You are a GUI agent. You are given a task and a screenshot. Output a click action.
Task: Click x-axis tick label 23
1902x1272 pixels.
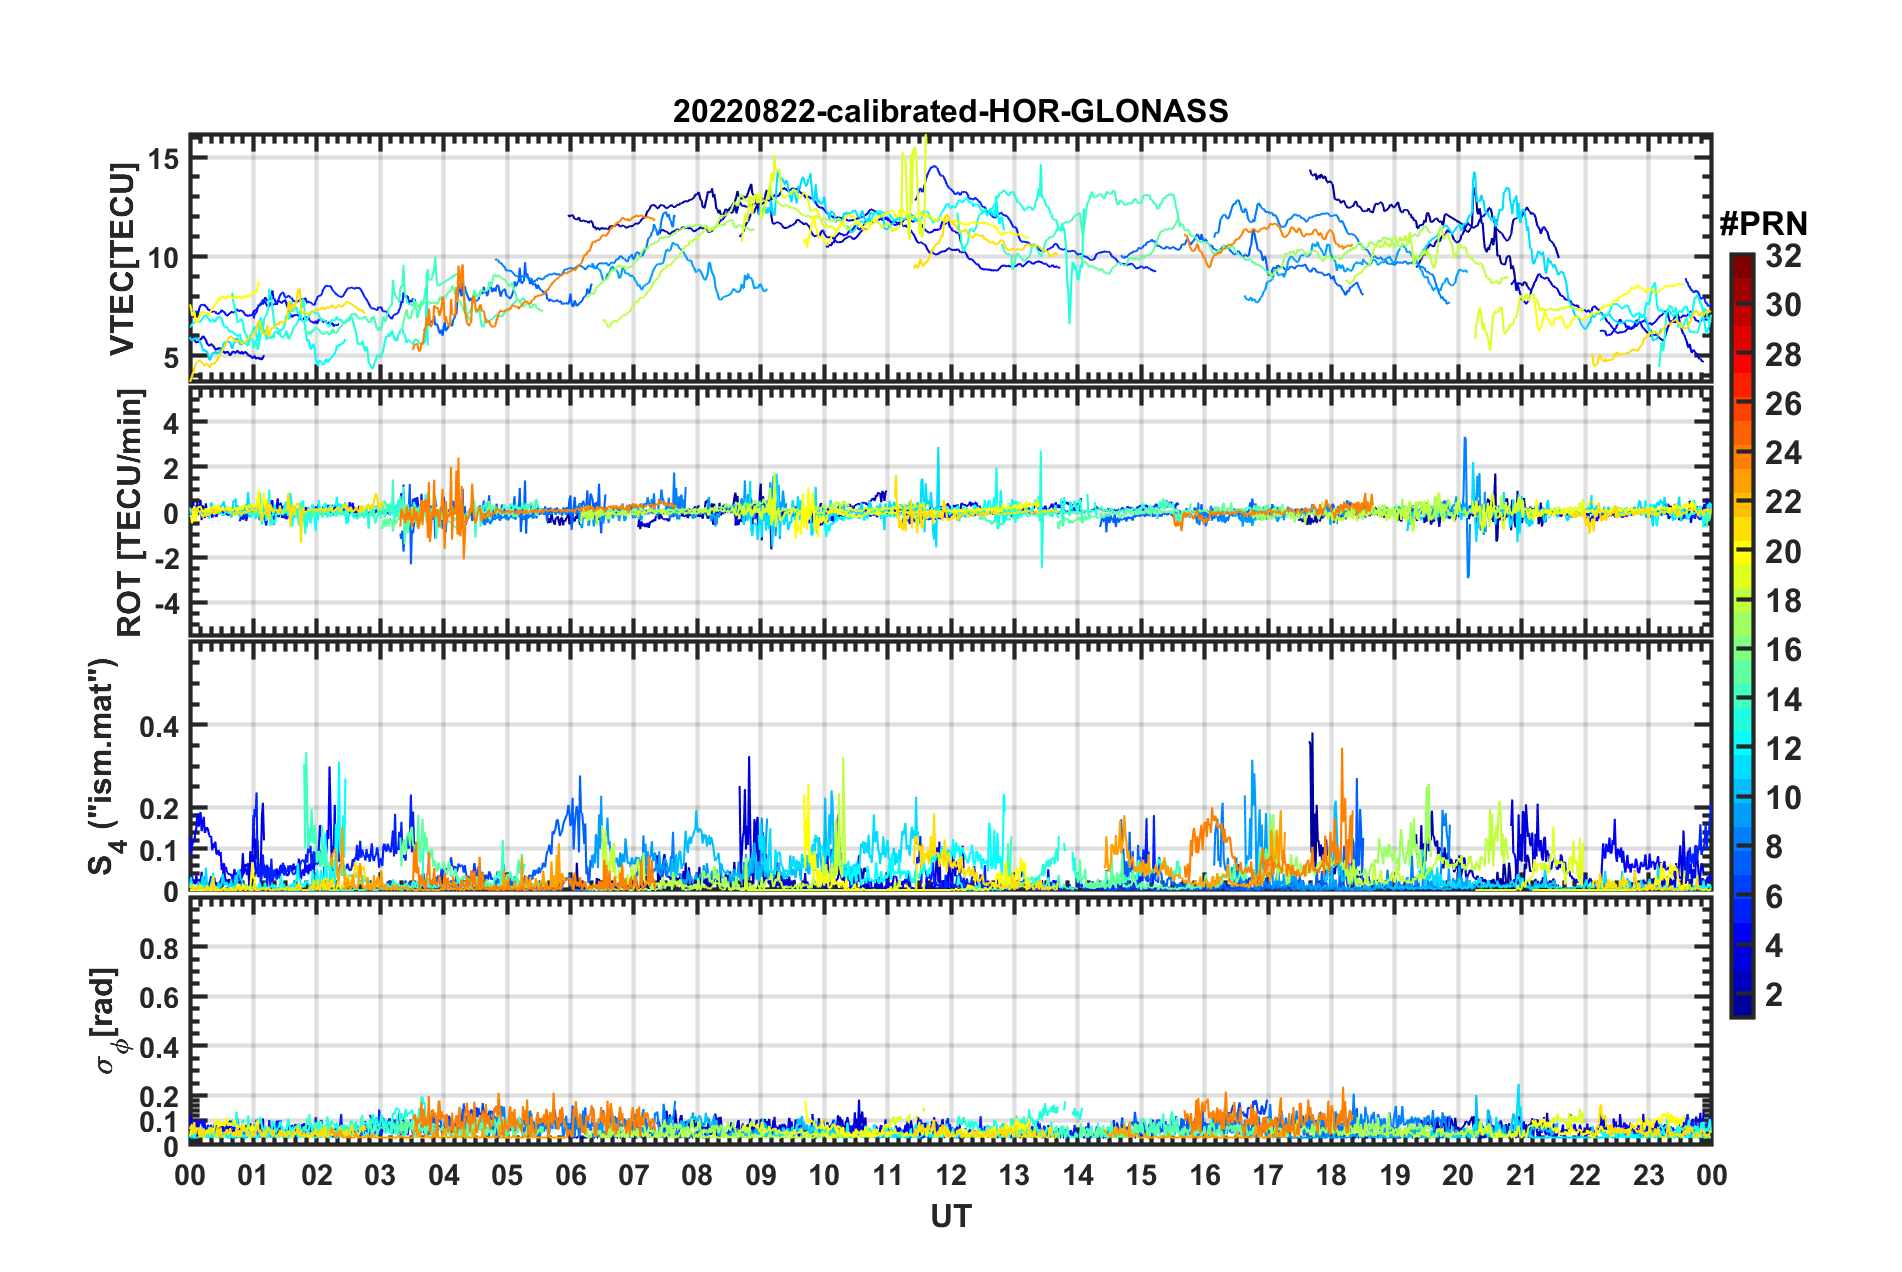pos(1648,1175)
